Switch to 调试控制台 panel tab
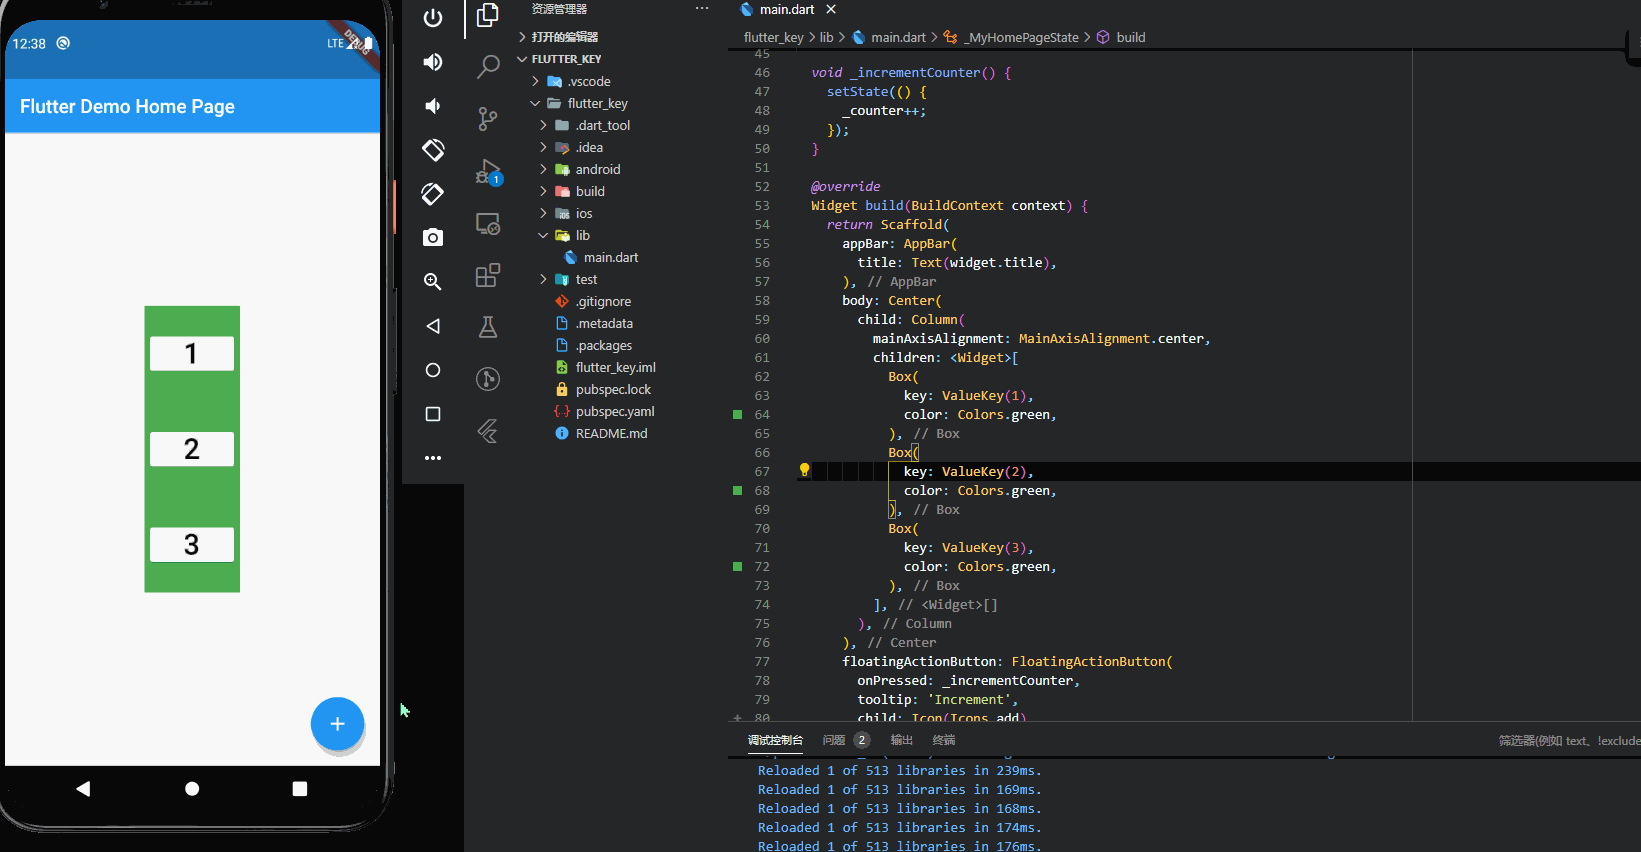Screen dimensions: 1641x852 click(x=775, y=740)
